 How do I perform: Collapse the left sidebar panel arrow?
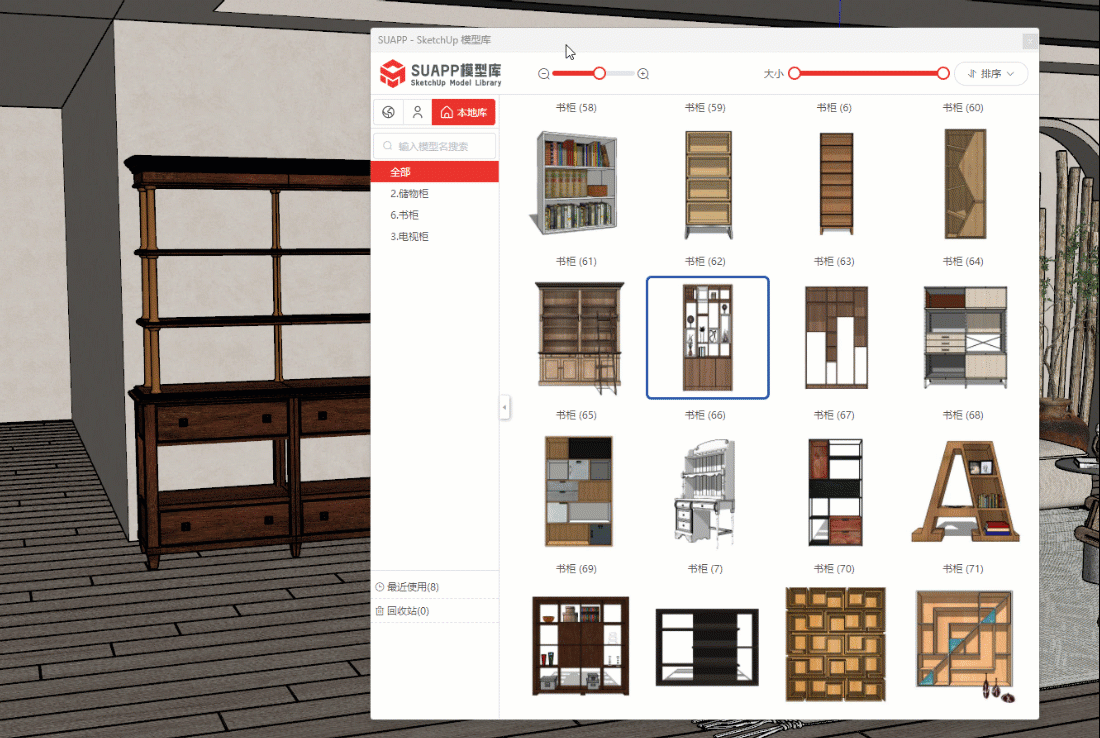click(504, 407)
